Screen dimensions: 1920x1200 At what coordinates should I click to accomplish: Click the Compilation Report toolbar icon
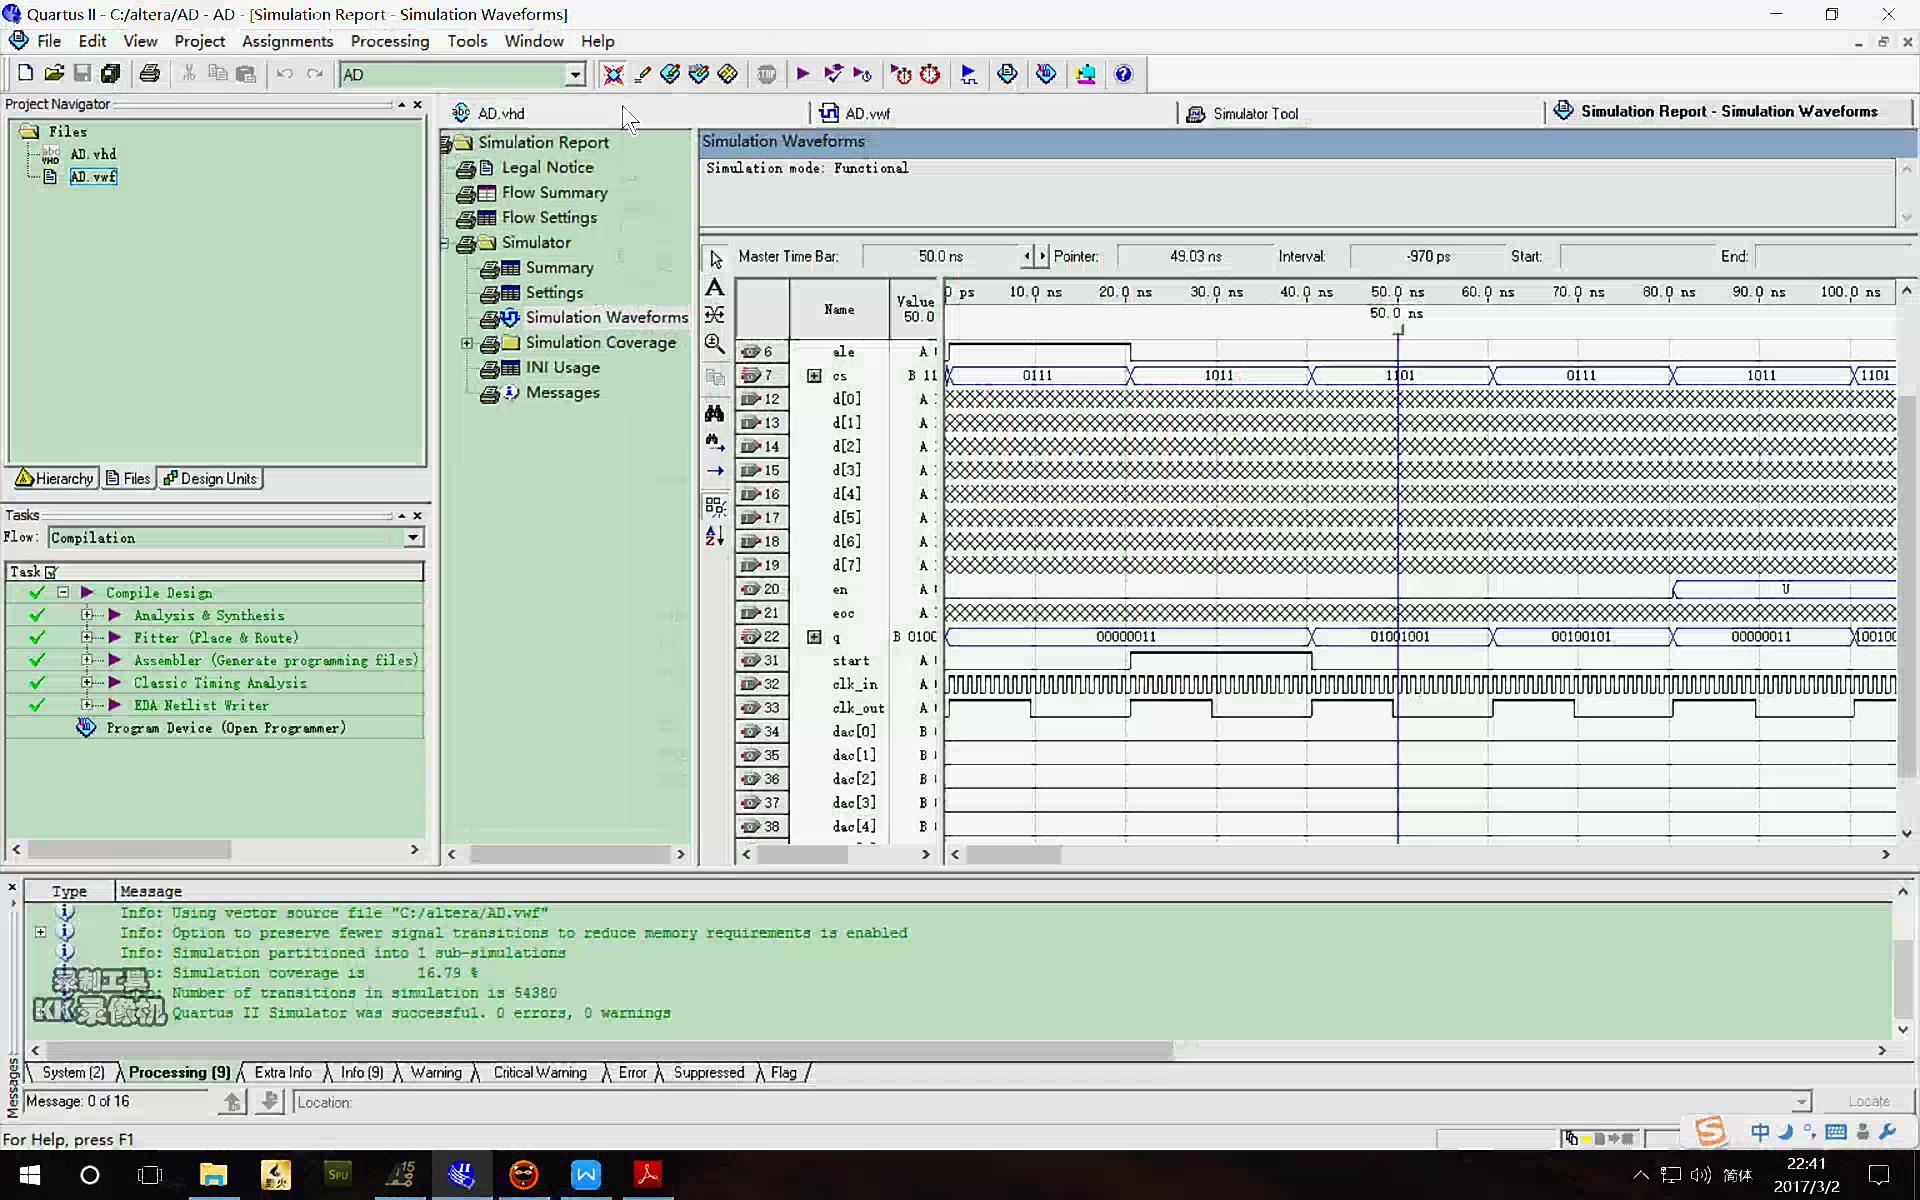tap(1007, 74)
